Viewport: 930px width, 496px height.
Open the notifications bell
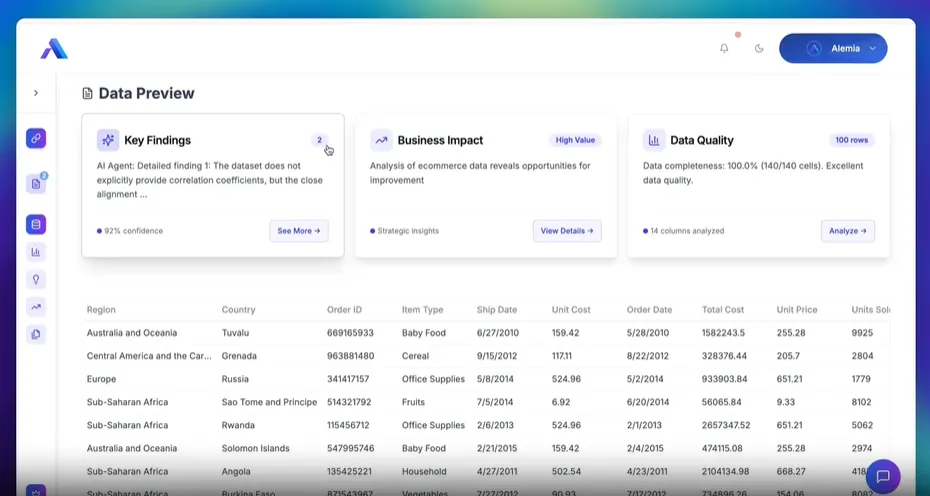click(x=724, y=48)
